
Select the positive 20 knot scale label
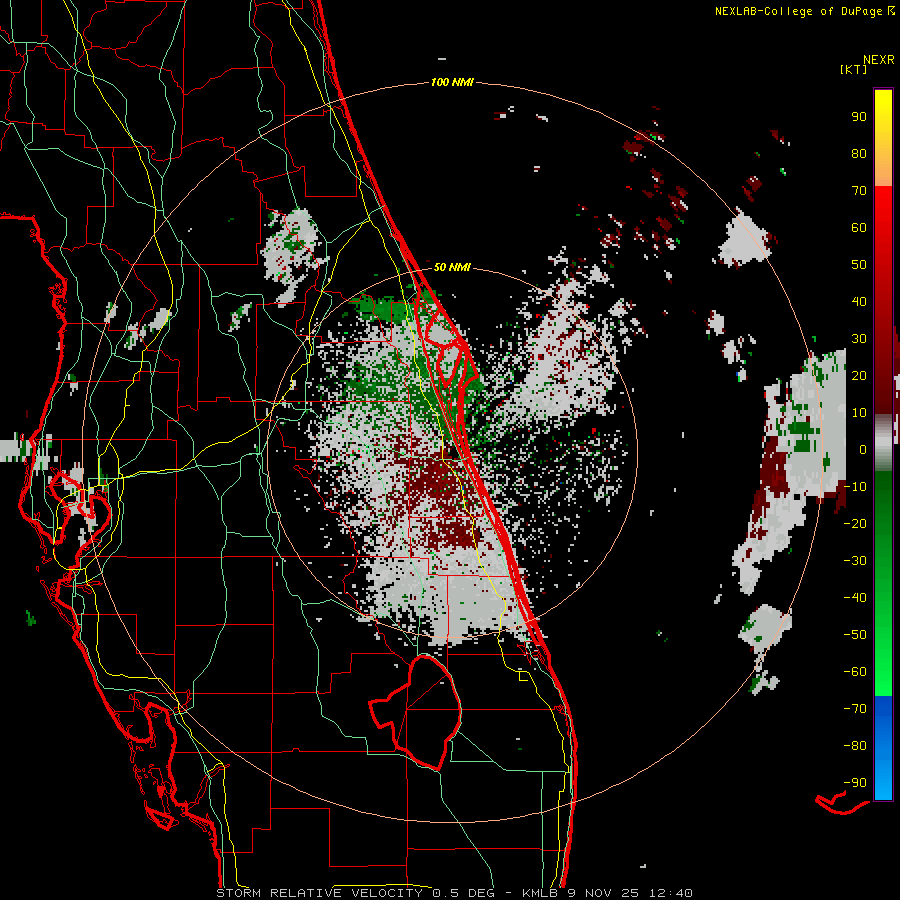click(859, 376)
